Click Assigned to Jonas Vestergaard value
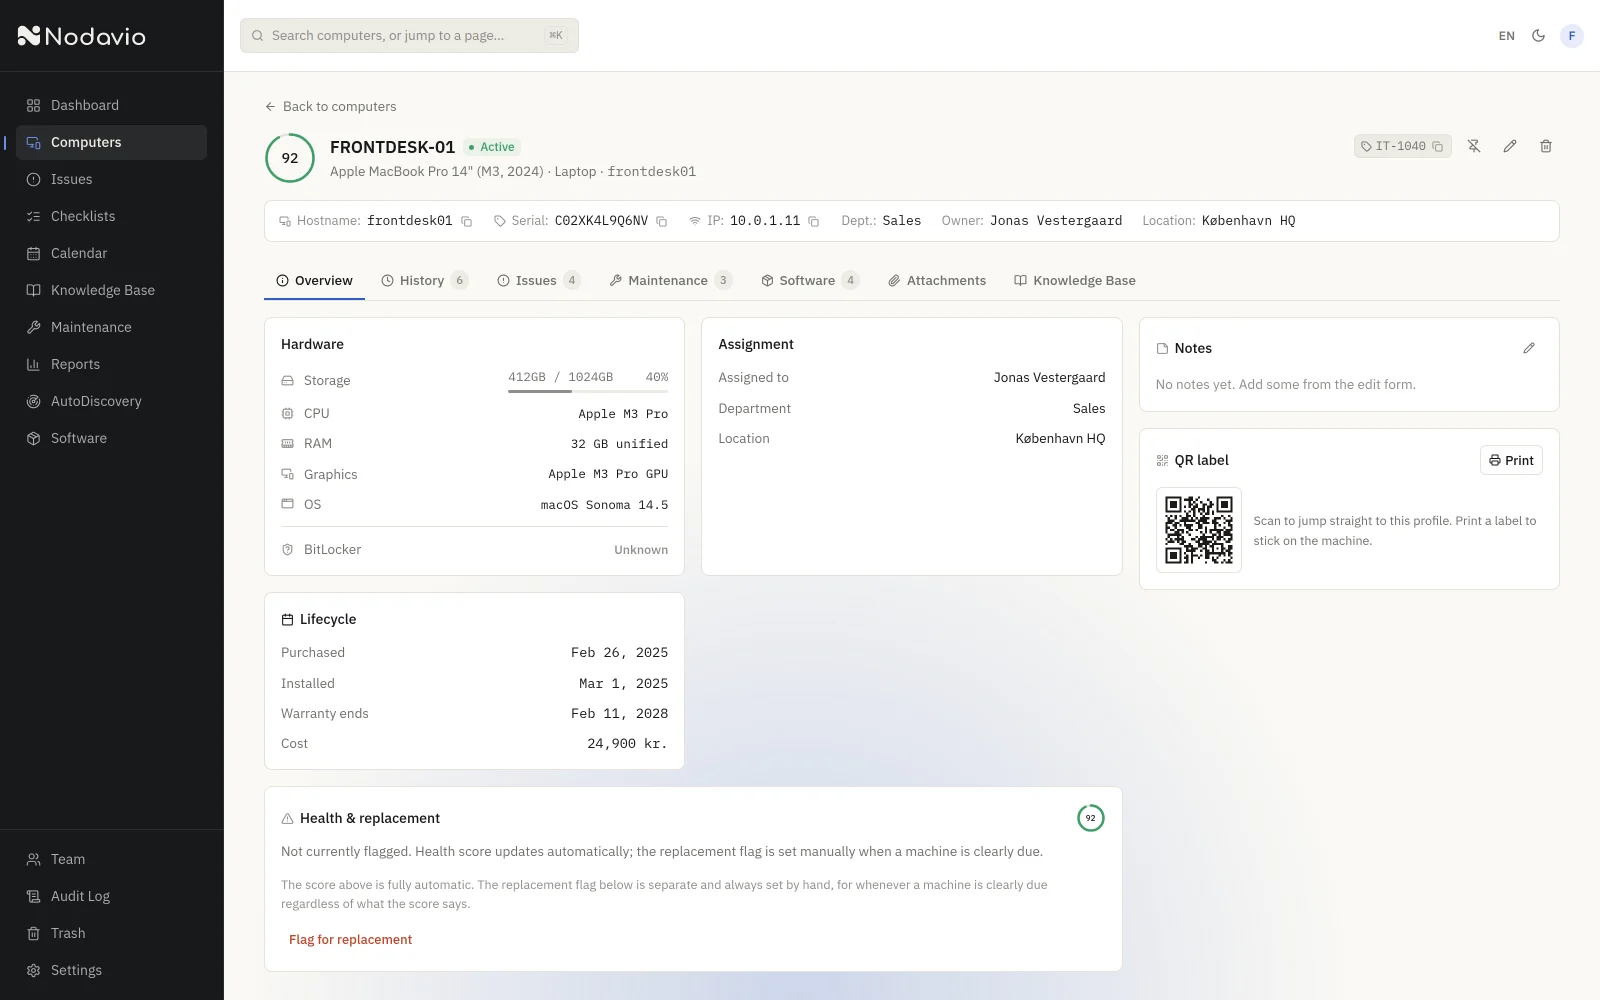 tap(1049, 378)
